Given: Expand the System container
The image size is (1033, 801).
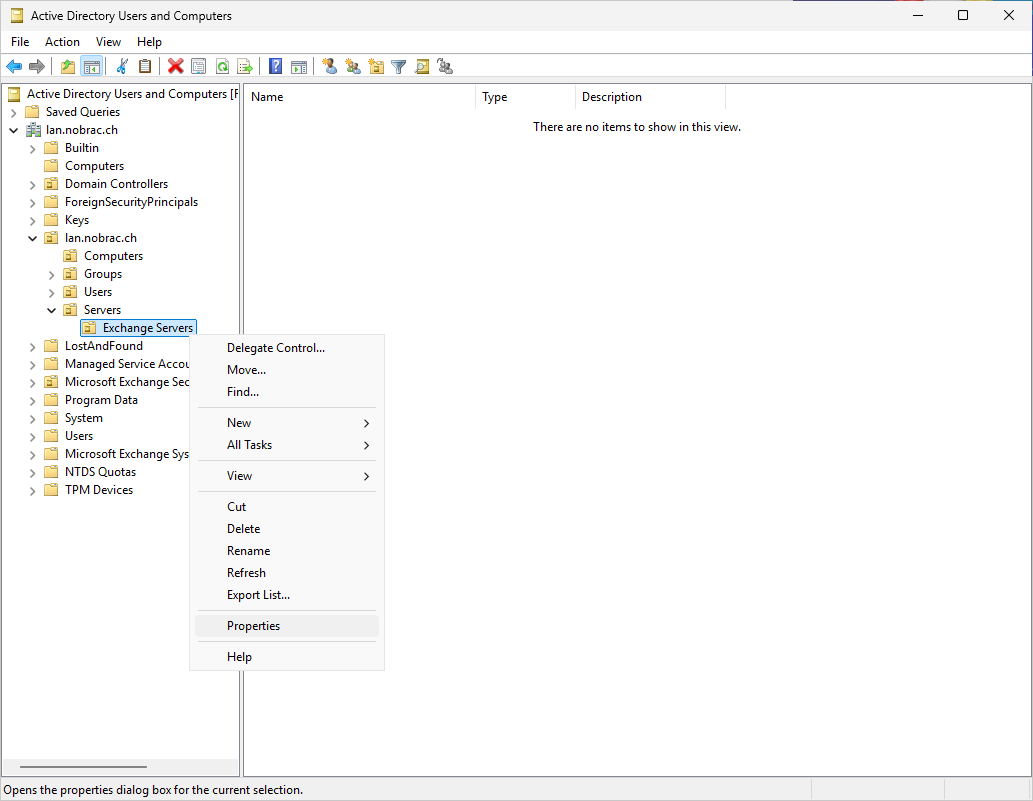Looking at the screenshot, I should [32, 419].
